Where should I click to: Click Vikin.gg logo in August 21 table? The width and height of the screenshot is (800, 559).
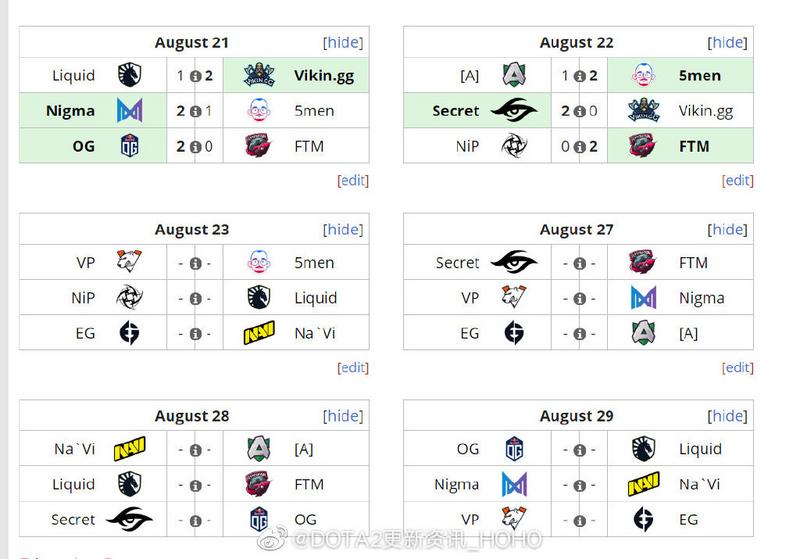point(259,75)
